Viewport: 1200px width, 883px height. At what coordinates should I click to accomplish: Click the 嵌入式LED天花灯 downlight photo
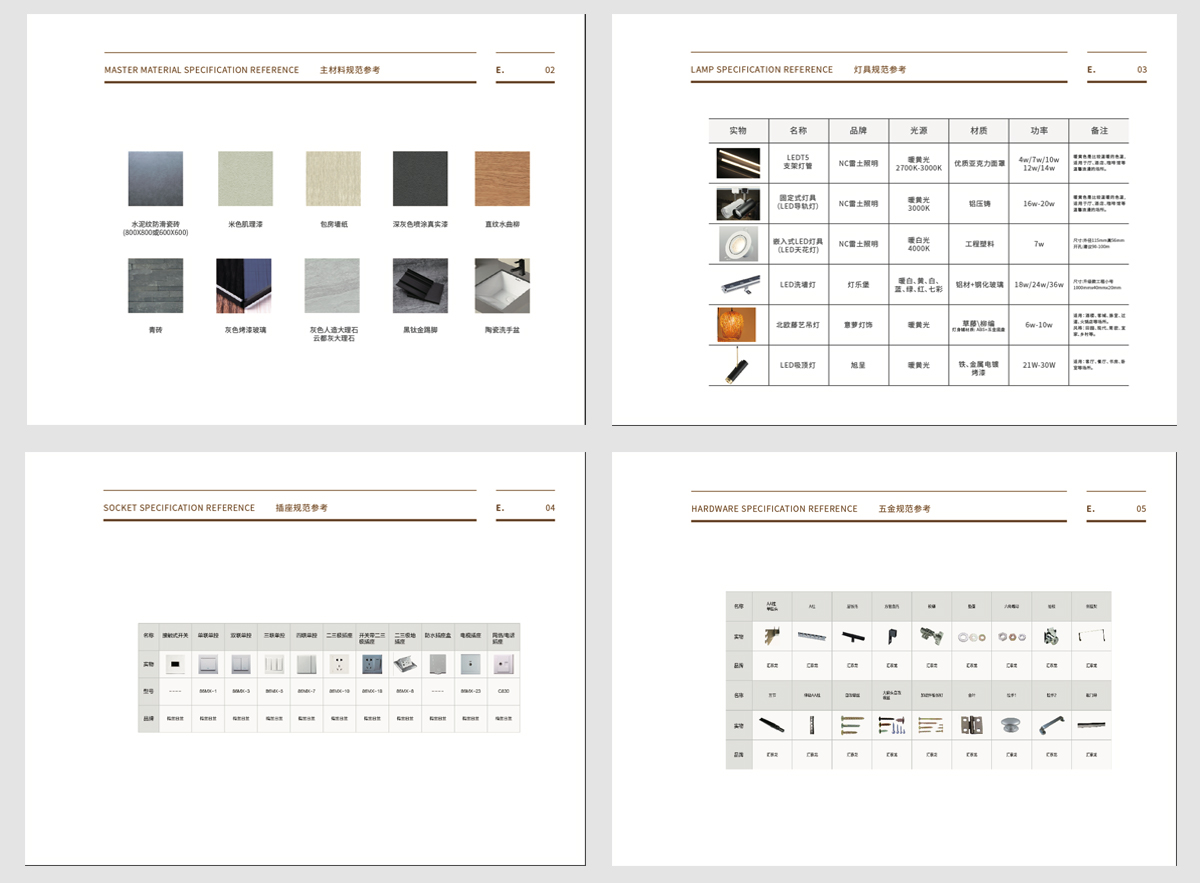738,243
